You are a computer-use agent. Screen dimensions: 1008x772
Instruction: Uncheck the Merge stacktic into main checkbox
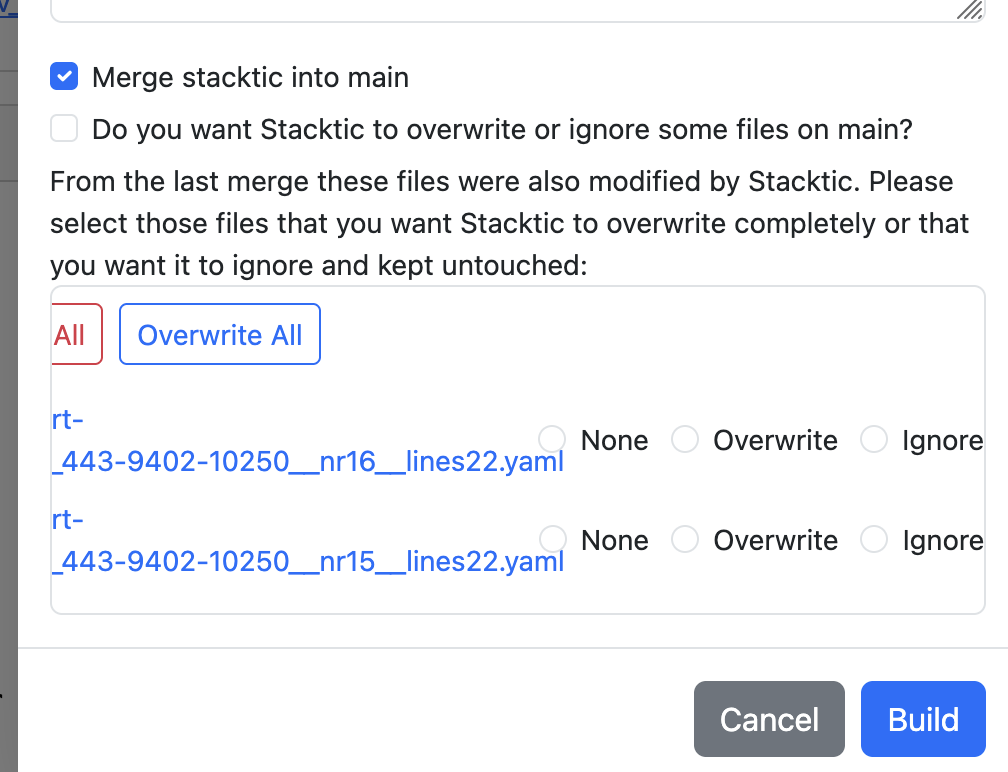tap(64, 77)
